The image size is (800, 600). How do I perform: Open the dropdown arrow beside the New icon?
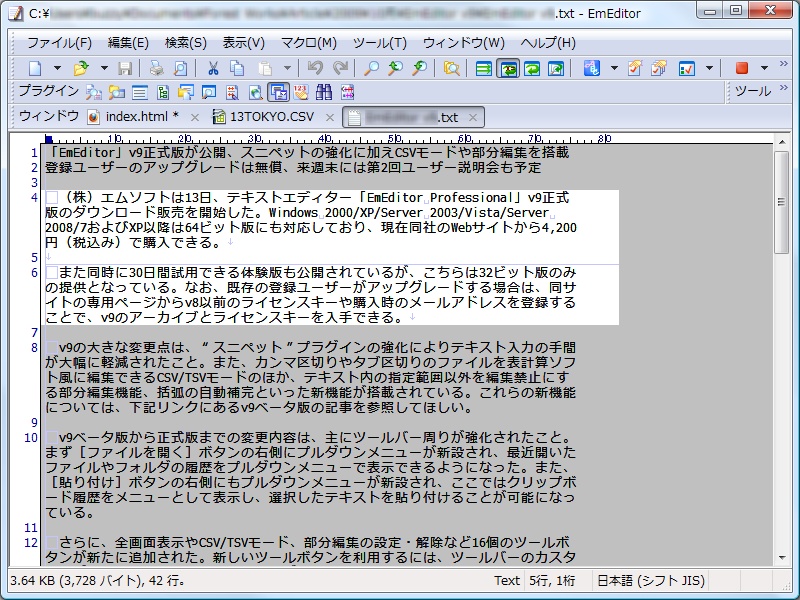coord(57,68)
